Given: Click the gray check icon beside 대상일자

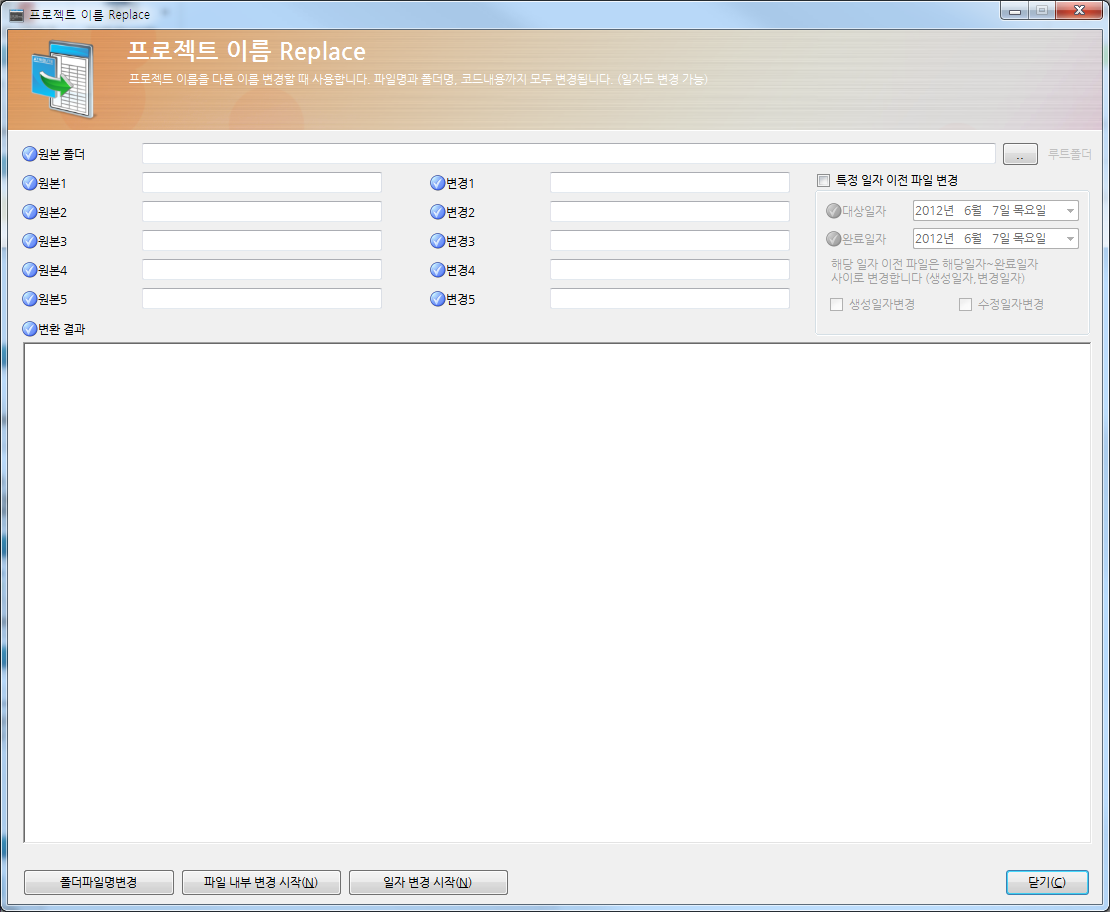Looking at the screenshot, I should pos(834,210).
